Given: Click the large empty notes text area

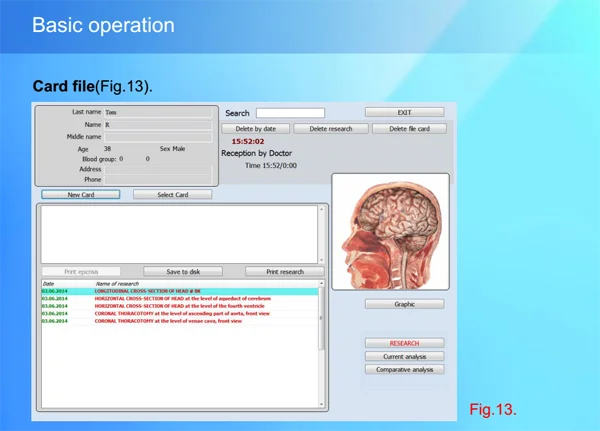Looking at the screenshot, I should tap(179, 234).
